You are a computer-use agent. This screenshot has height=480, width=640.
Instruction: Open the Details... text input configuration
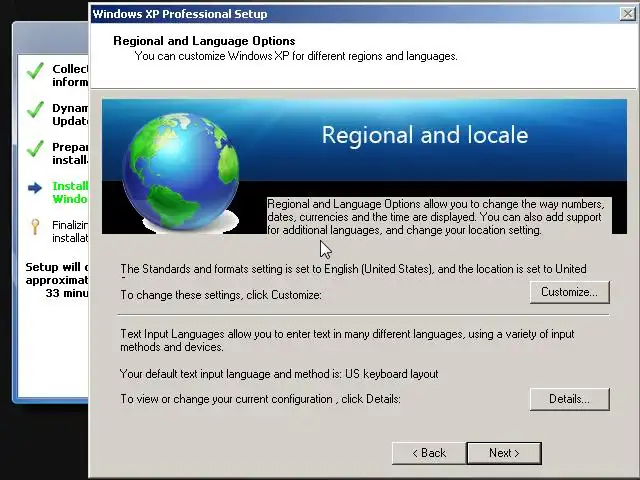pyautogui.click(x=569, y=399)
